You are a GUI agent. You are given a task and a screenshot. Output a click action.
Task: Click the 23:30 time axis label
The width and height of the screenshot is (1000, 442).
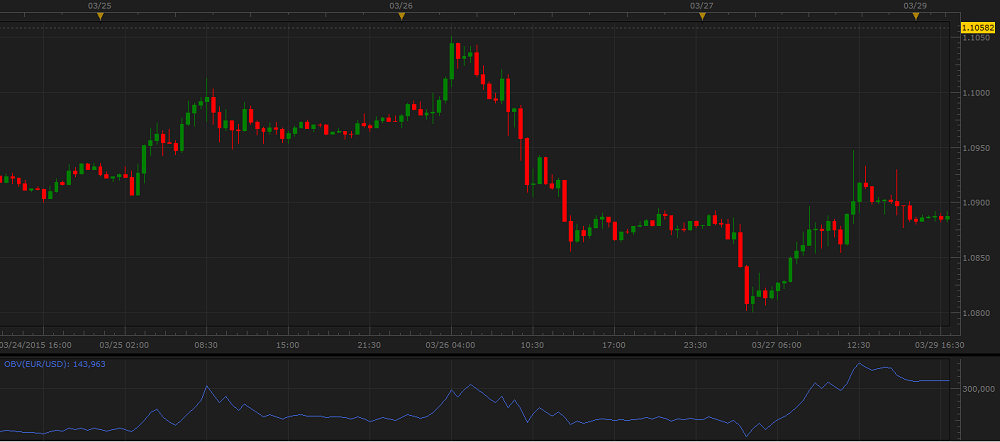click(695, 345)
